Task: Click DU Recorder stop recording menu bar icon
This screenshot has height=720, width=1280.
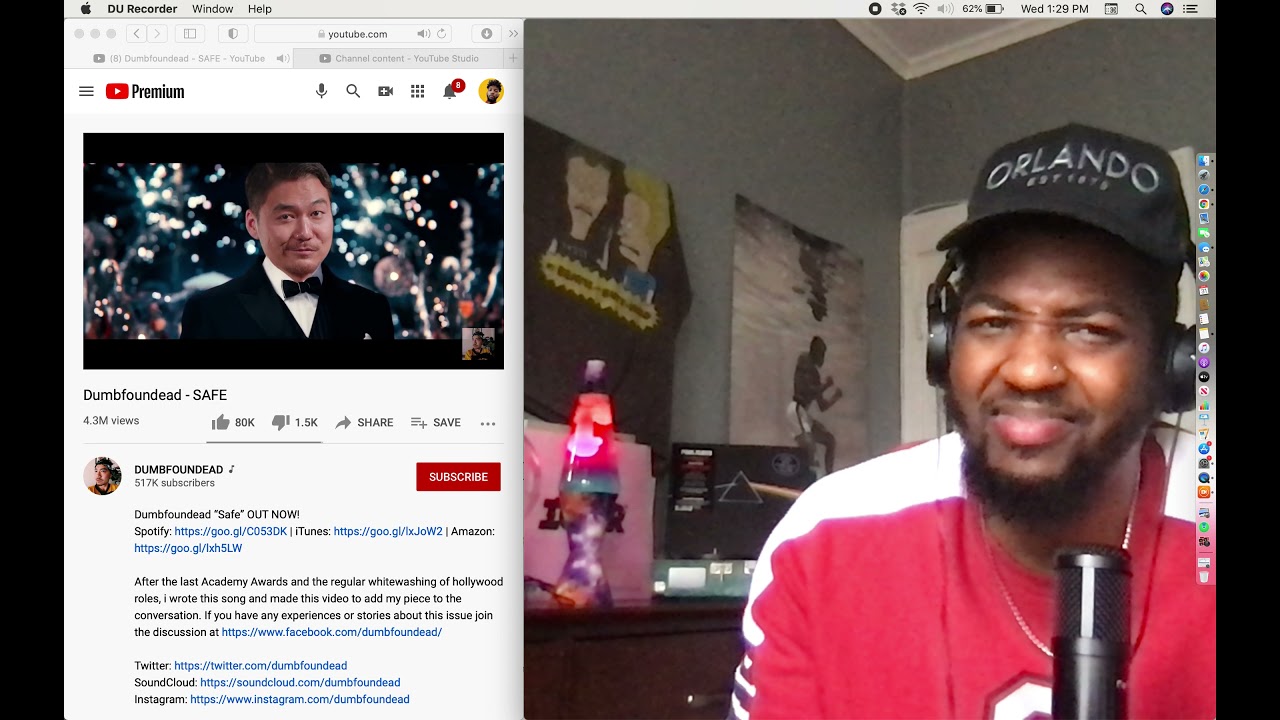Action: click(x=875, y=9)
